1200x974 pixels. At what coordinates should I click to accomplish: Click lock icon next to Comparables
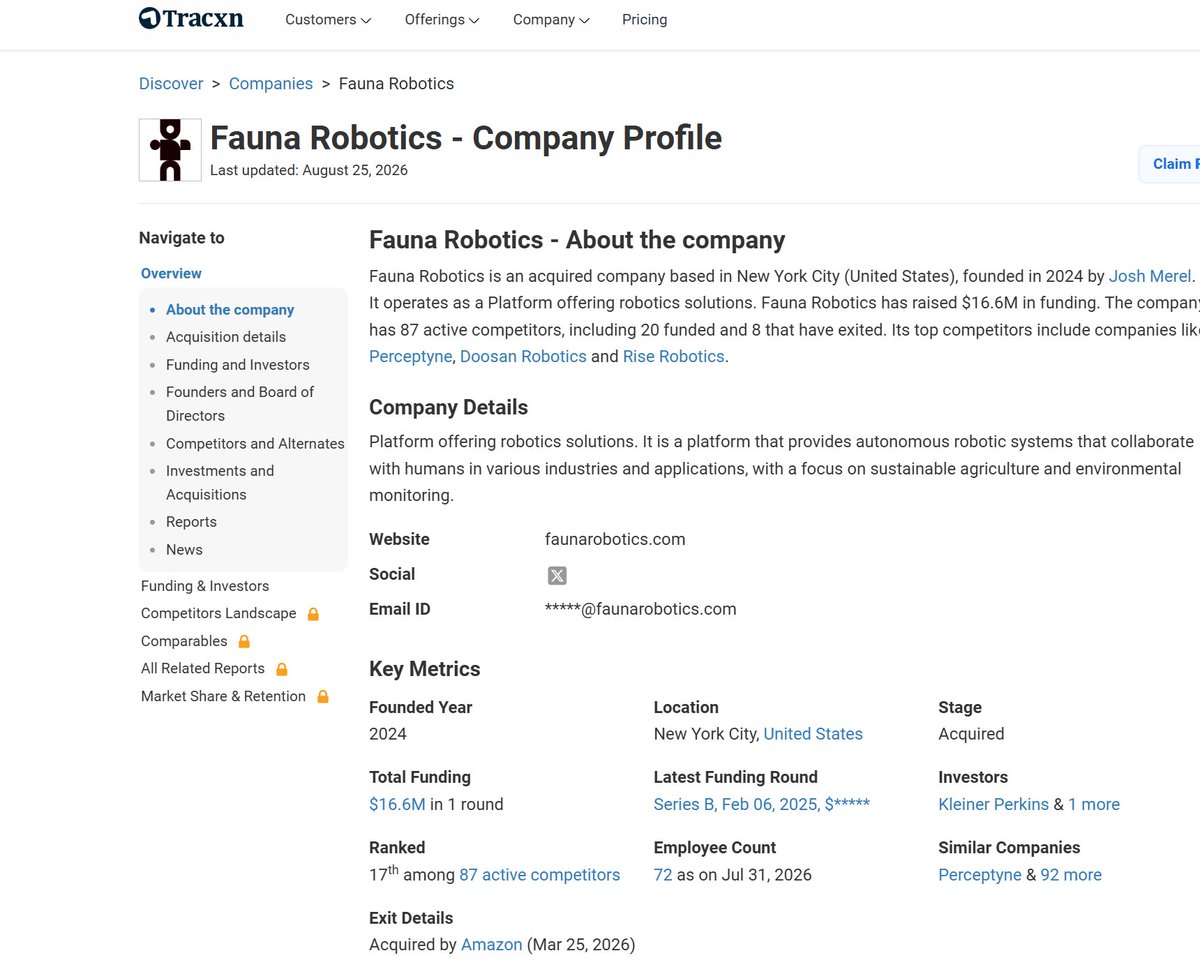click(244, 641)
